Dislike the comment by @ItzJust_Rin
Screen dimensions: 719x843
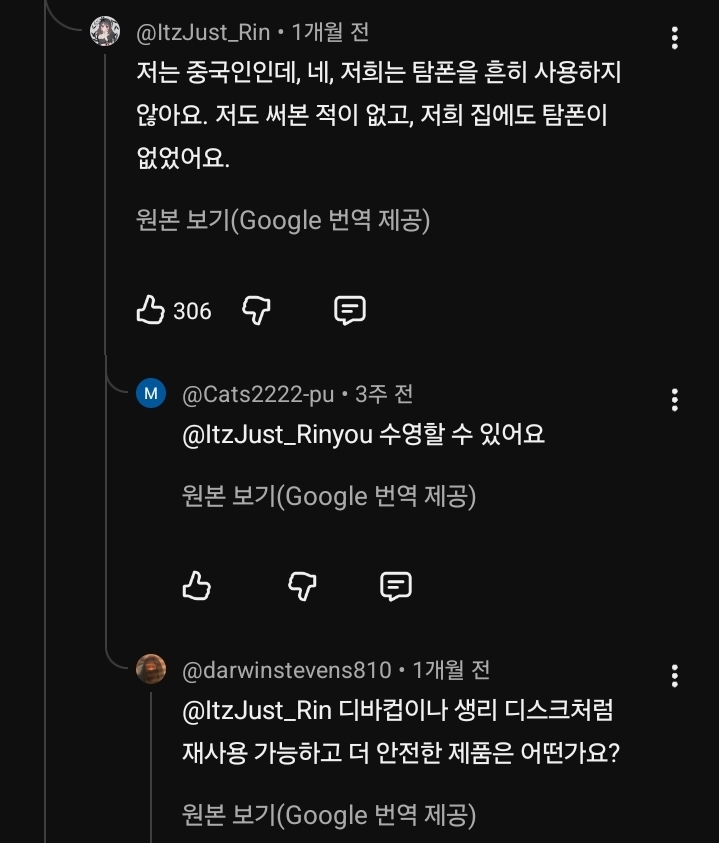(x=256, y=311)
